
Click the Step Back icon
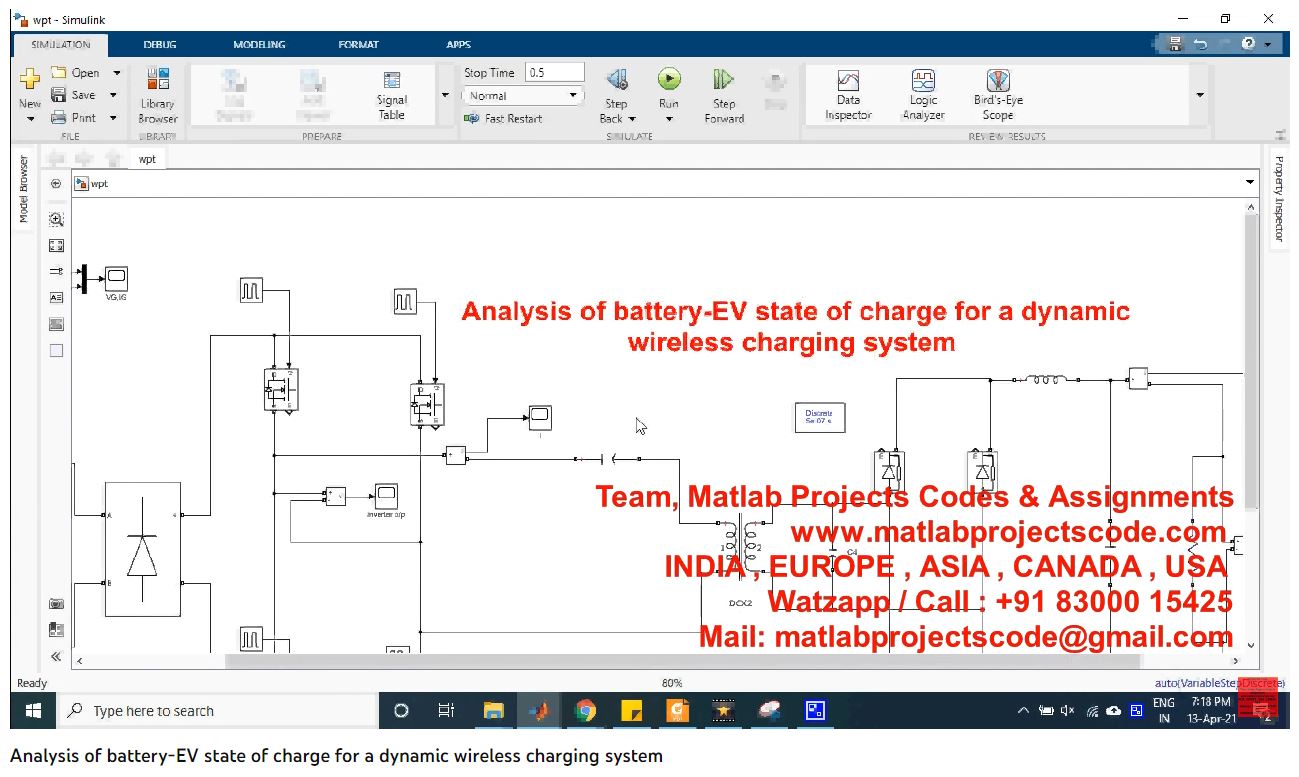(617, 79)
